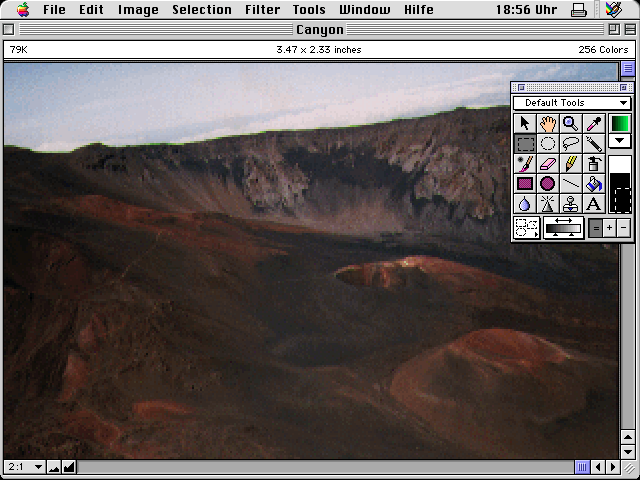Open the application switcher menu icon
The image size is (640, 480).
click(x=613, y=9)
